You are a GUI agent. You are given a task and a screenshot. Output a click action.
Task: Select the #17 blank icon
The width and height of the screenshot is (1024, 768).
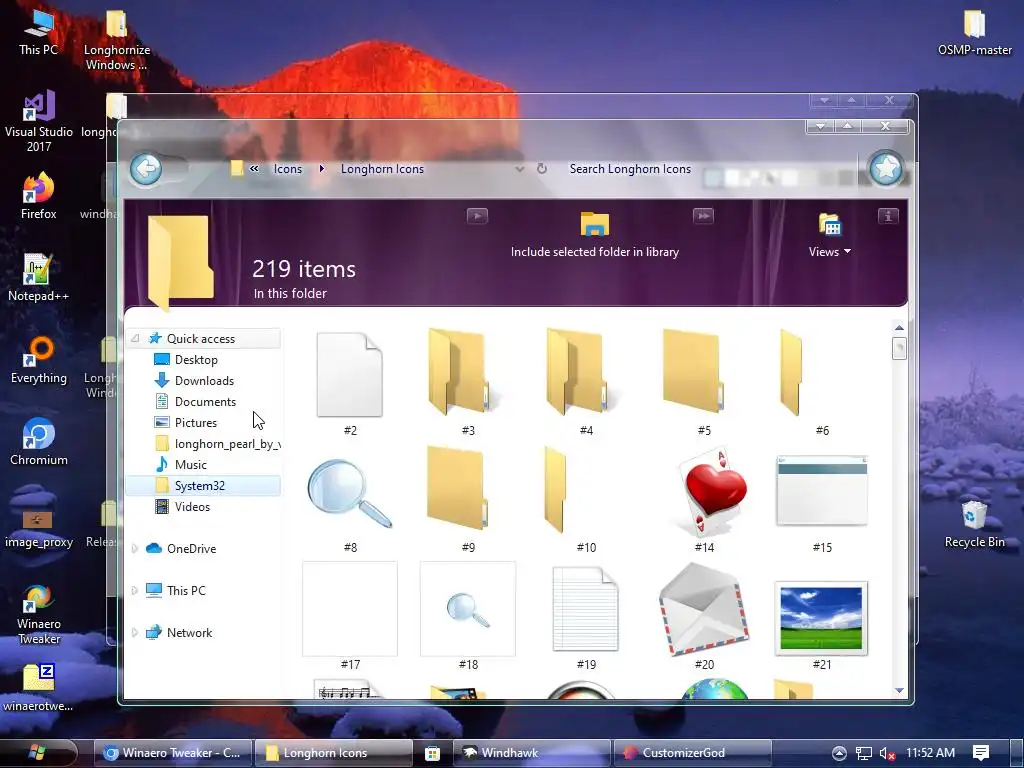(x=350, y=609)
